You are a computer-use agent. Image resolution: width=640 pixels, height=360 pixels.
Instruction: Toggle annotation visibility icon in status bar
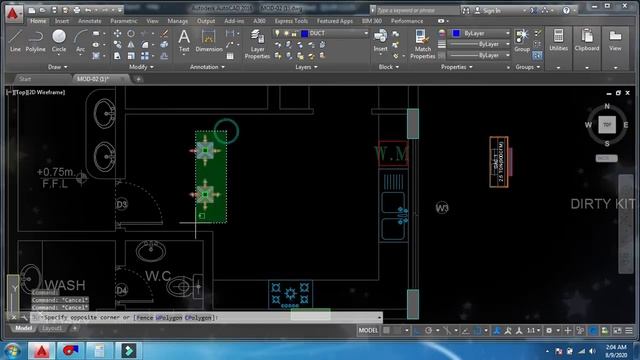508,330
